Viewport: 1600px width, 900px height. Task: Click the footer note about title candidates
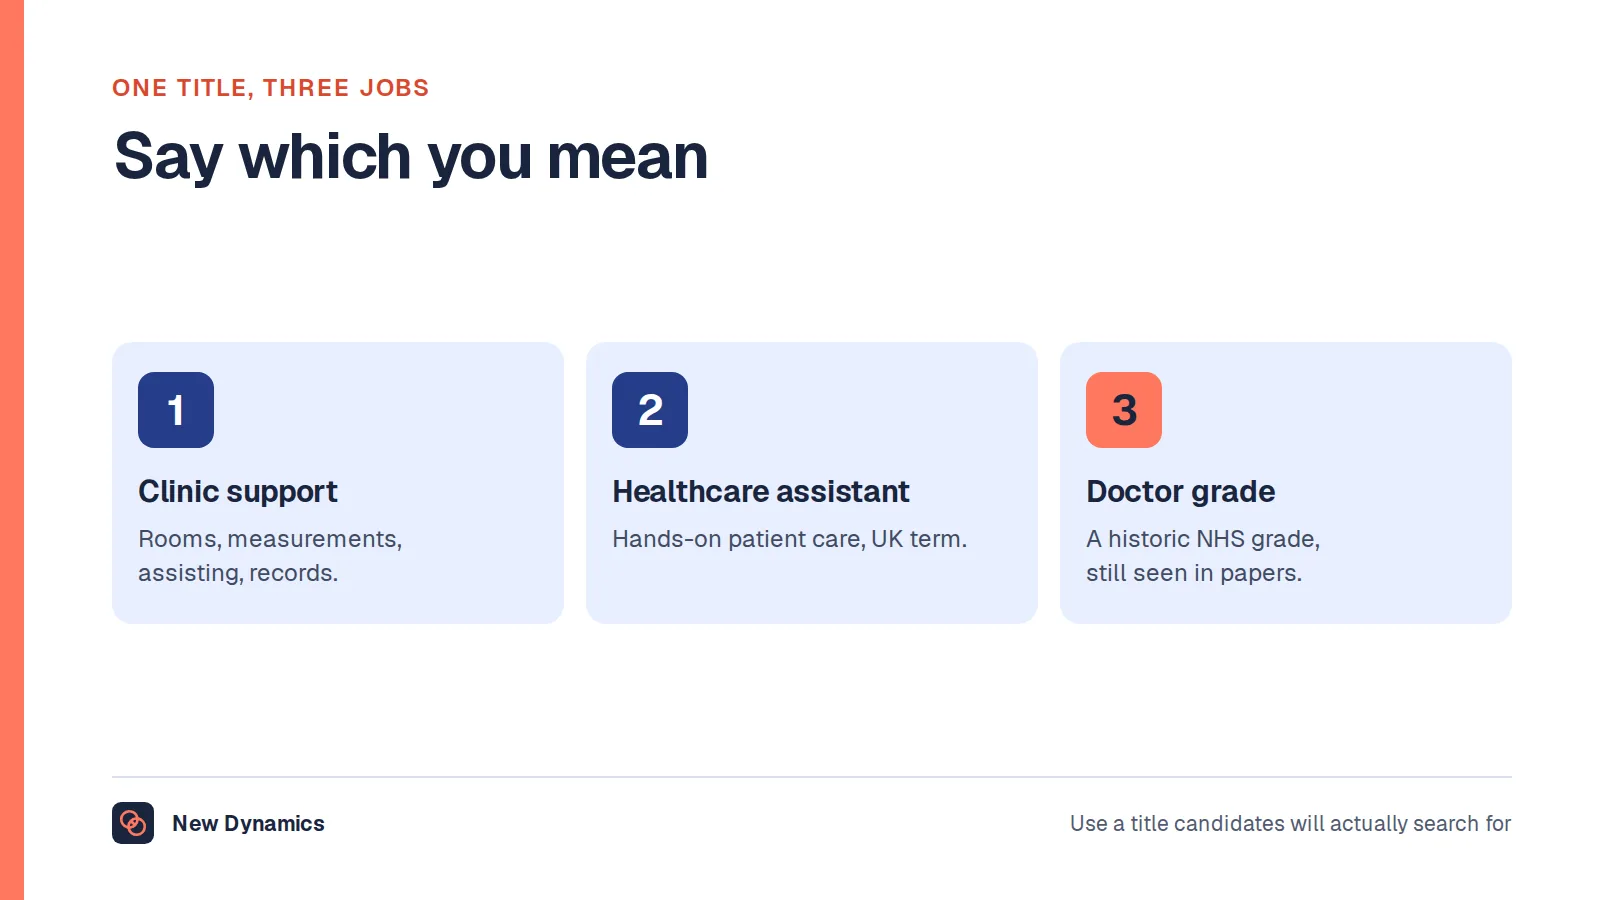coord(1290,823)
